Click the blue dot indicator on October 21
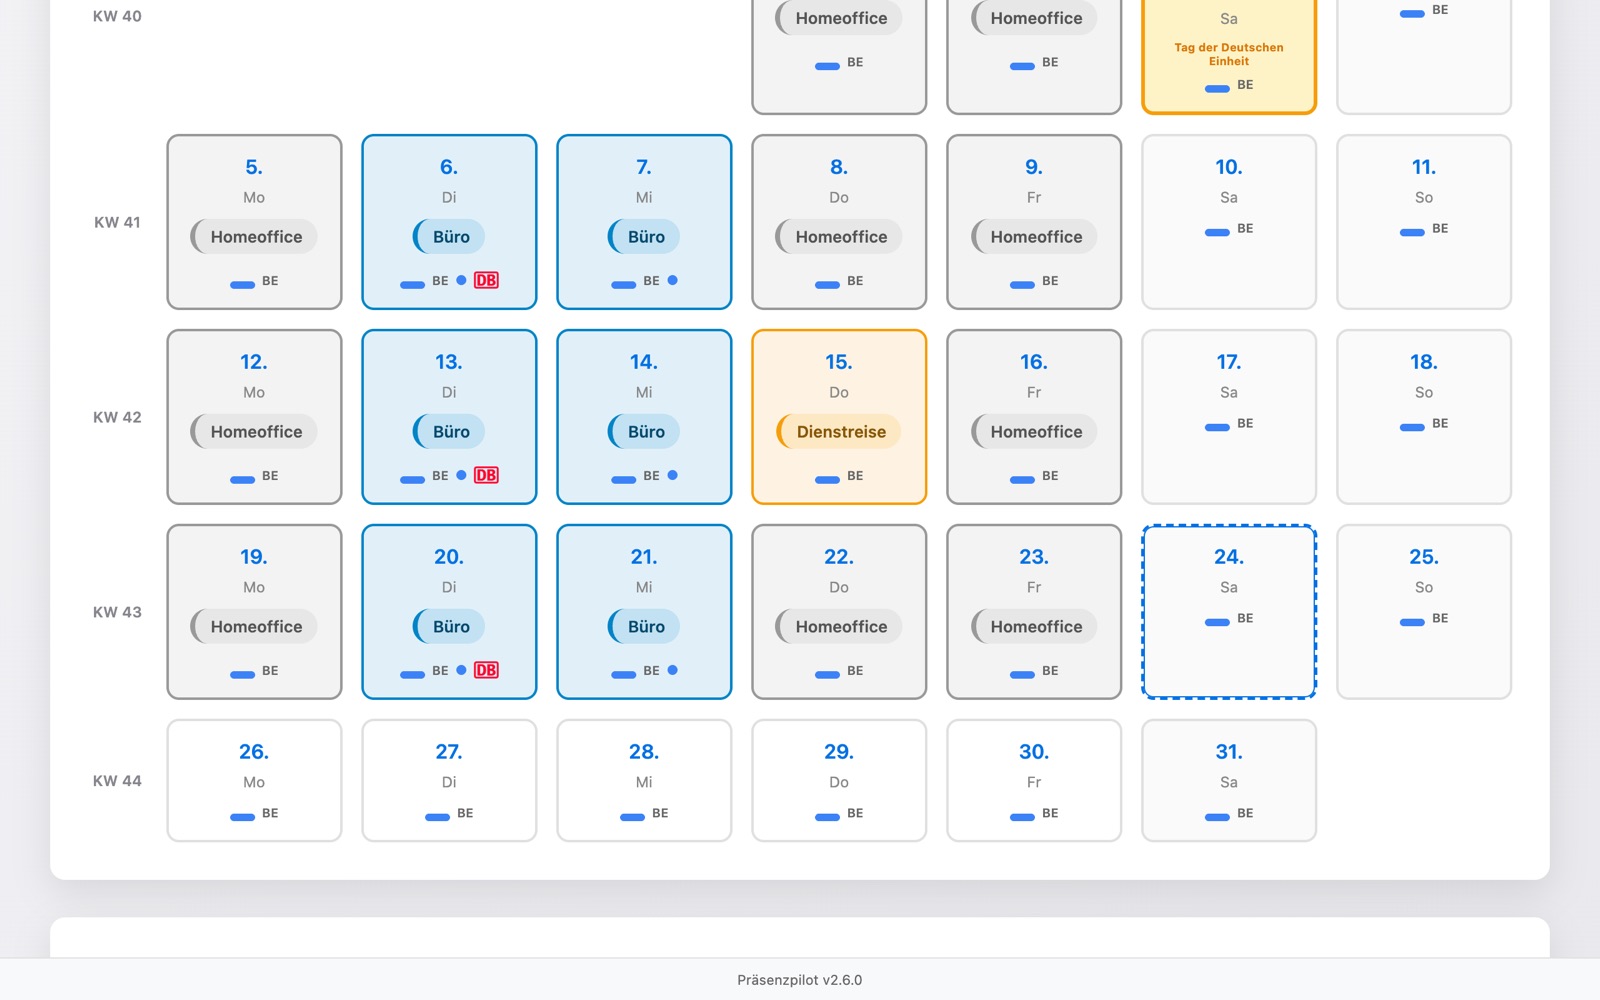The width and height of the screenshot is (1600, 1000). (672, 670)
